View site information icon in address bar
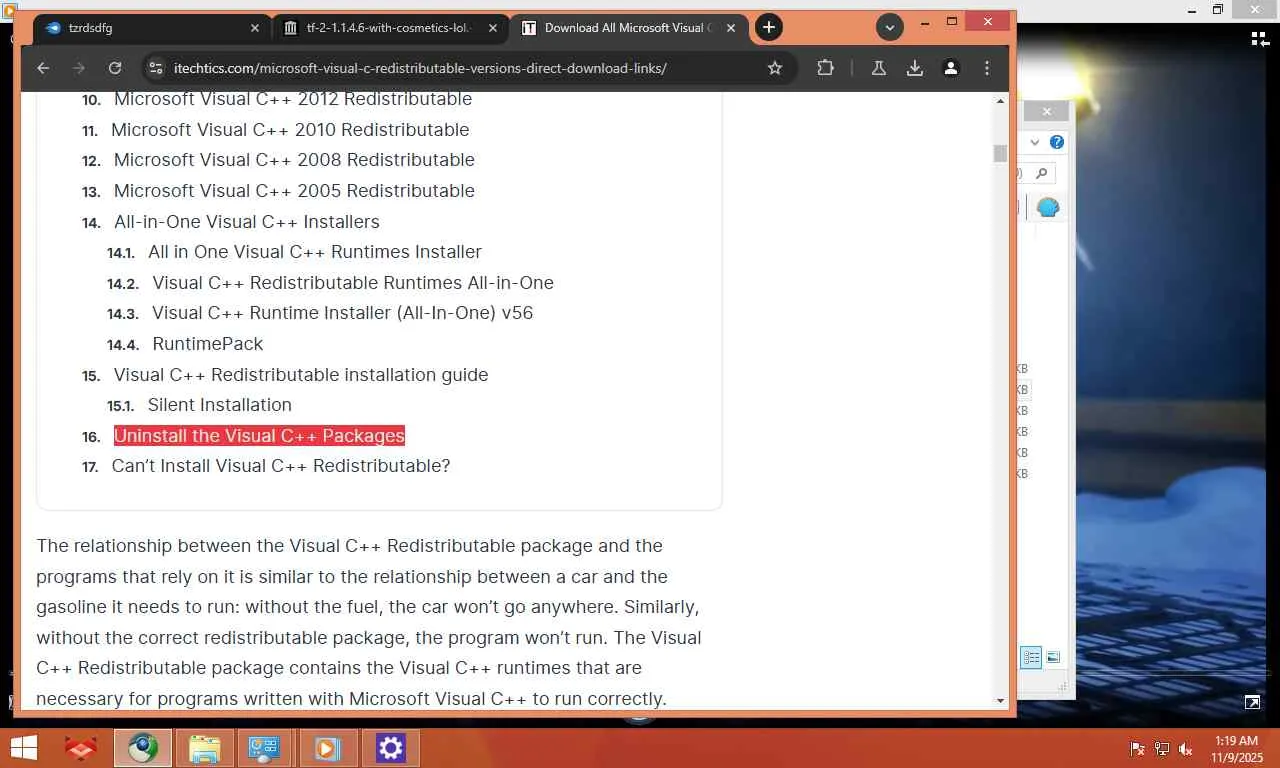The image size is (1280, 768). [x=155, y=68]
